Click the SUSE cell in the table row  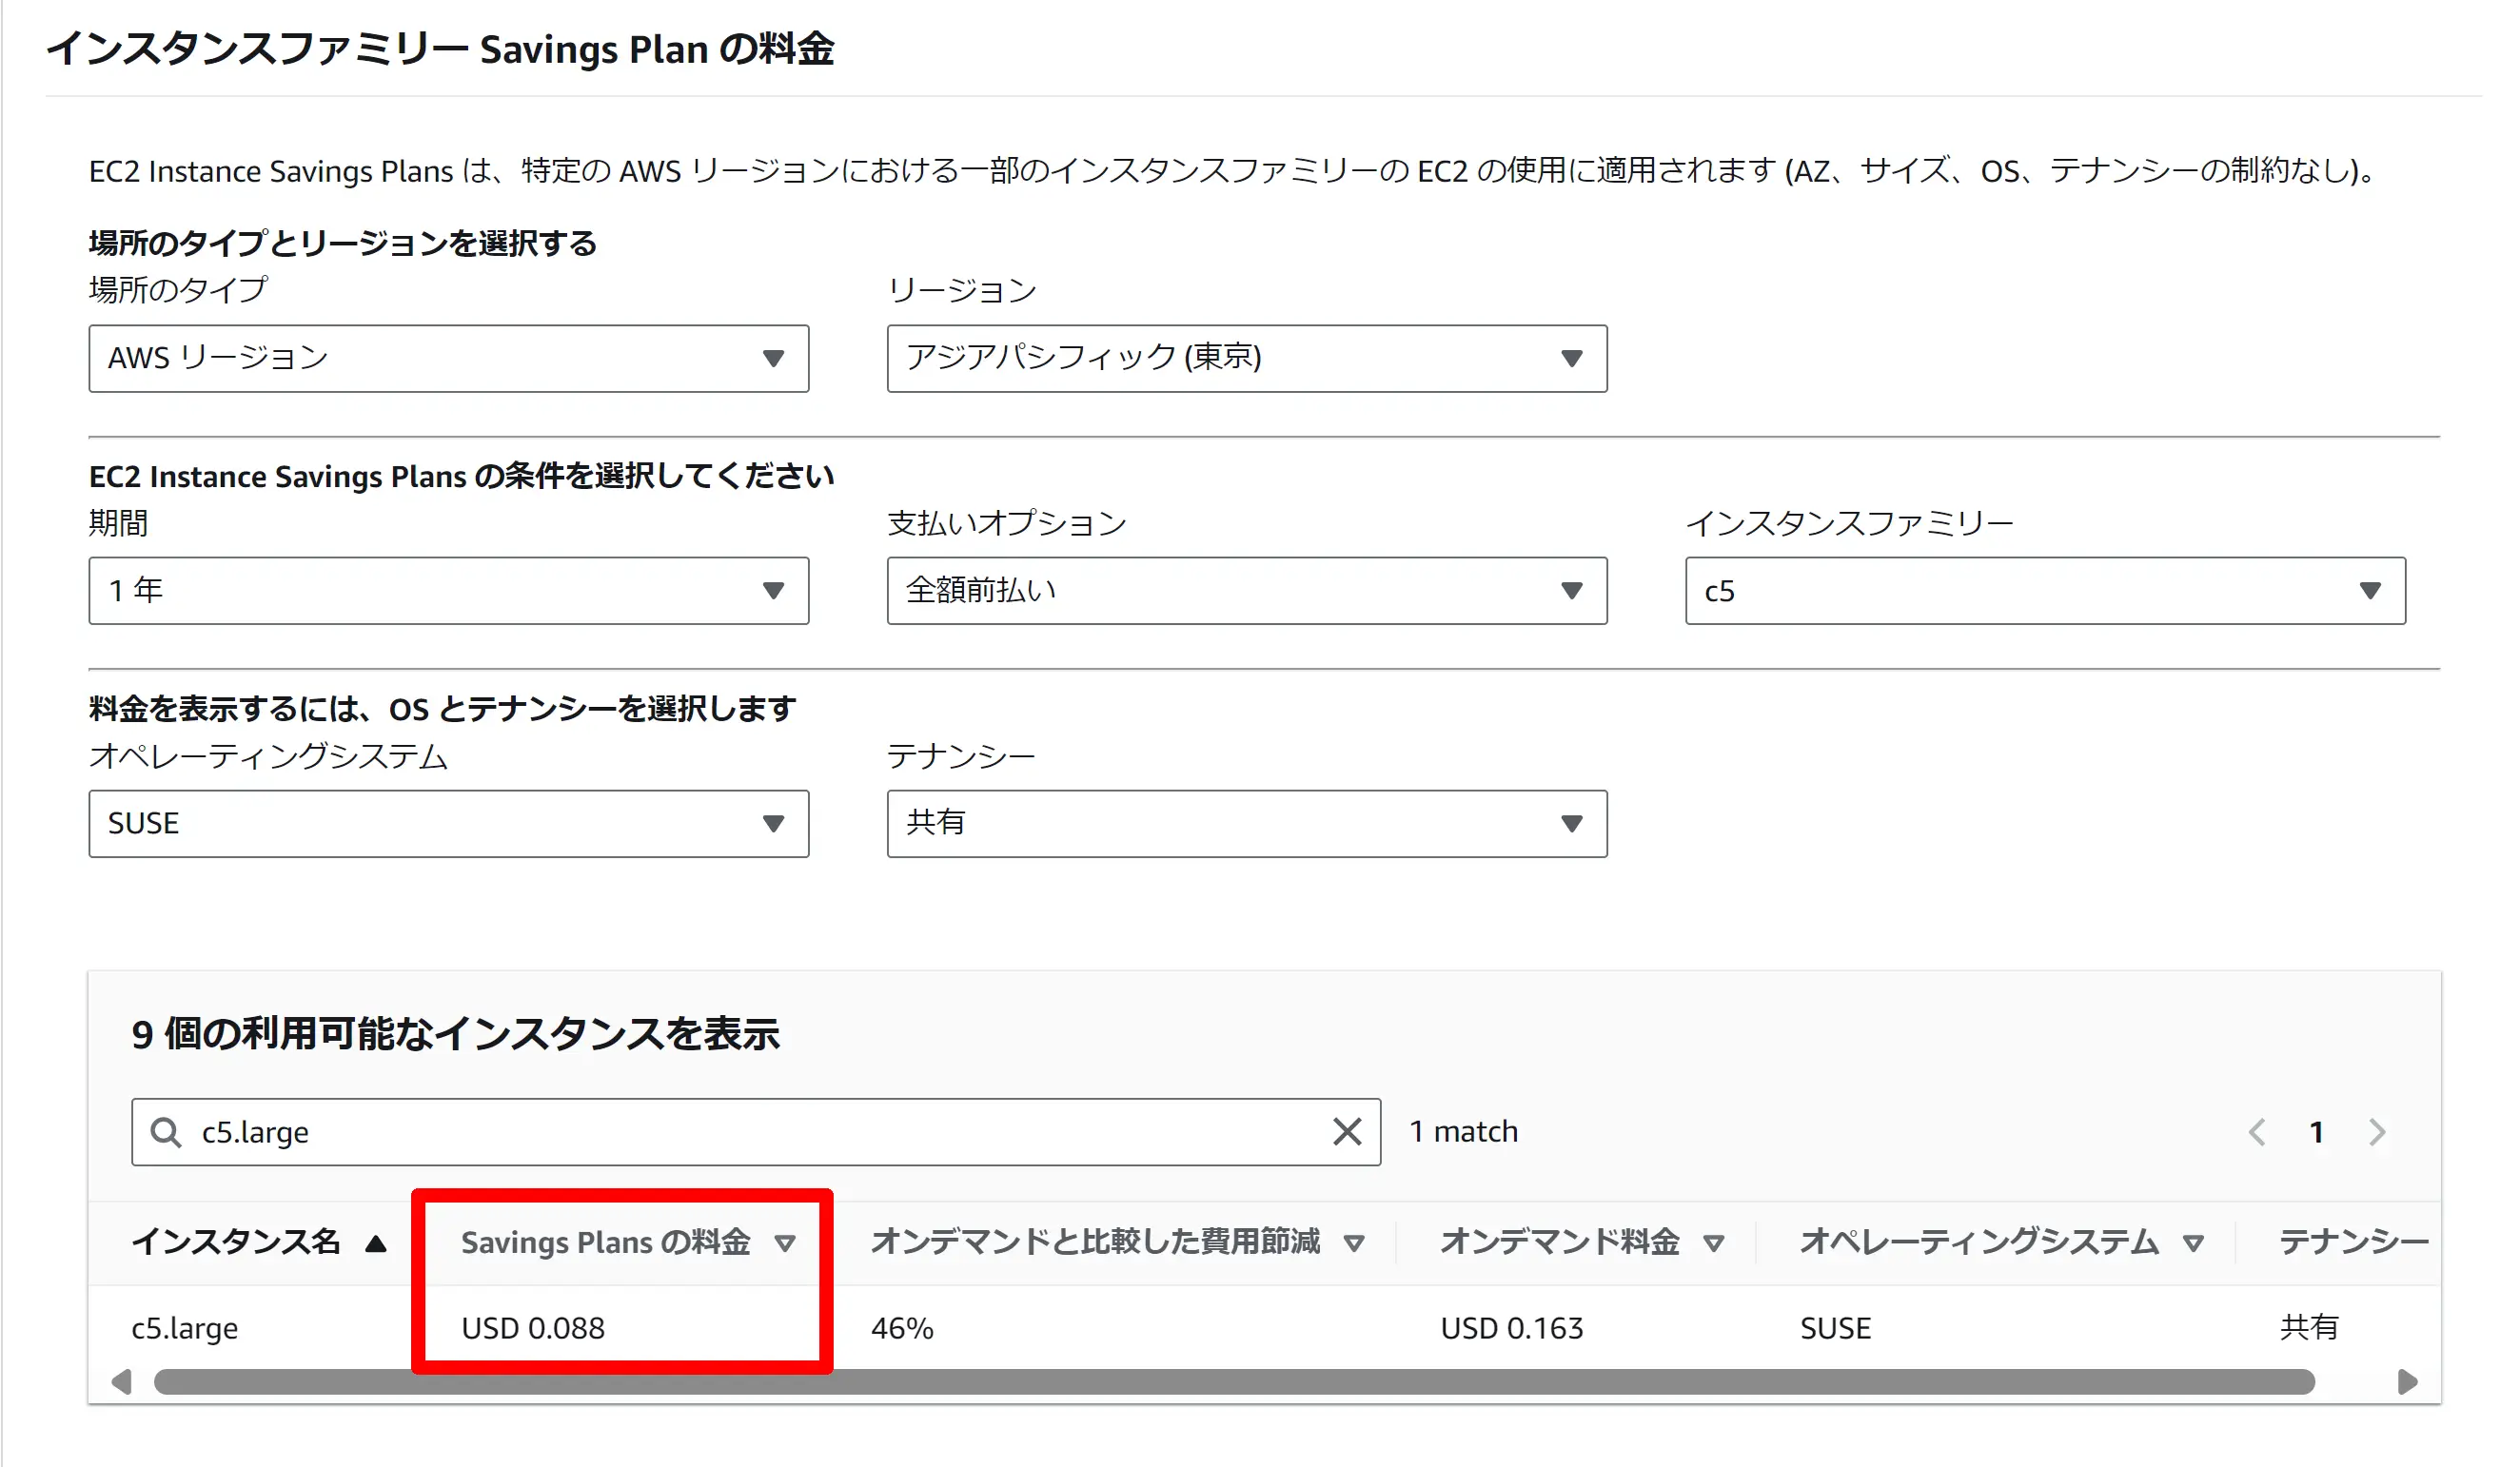click(1835, 1328)
